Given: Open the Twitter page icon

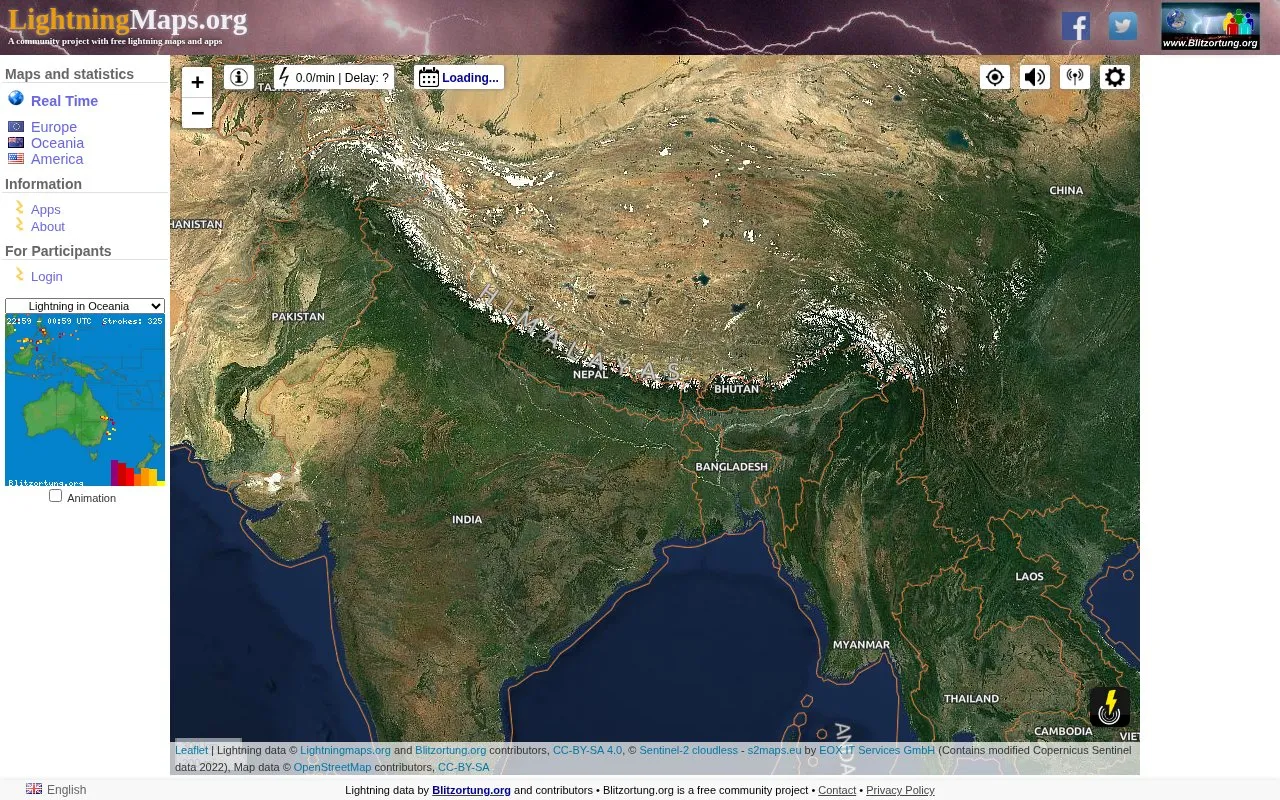Looking at the screenshot, I should click(x=1123, y=26).
